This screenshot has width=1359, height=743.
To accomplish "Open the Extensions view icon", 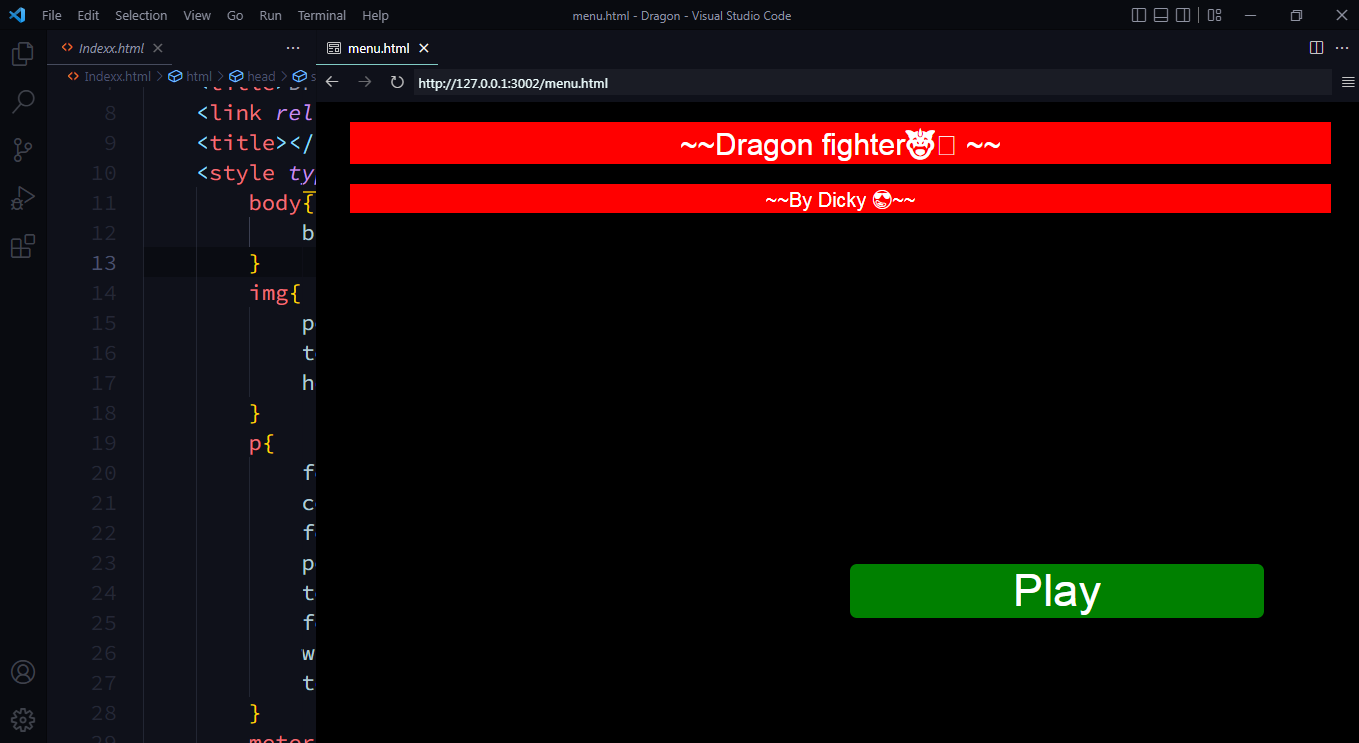I will click(x=23, y=246).
